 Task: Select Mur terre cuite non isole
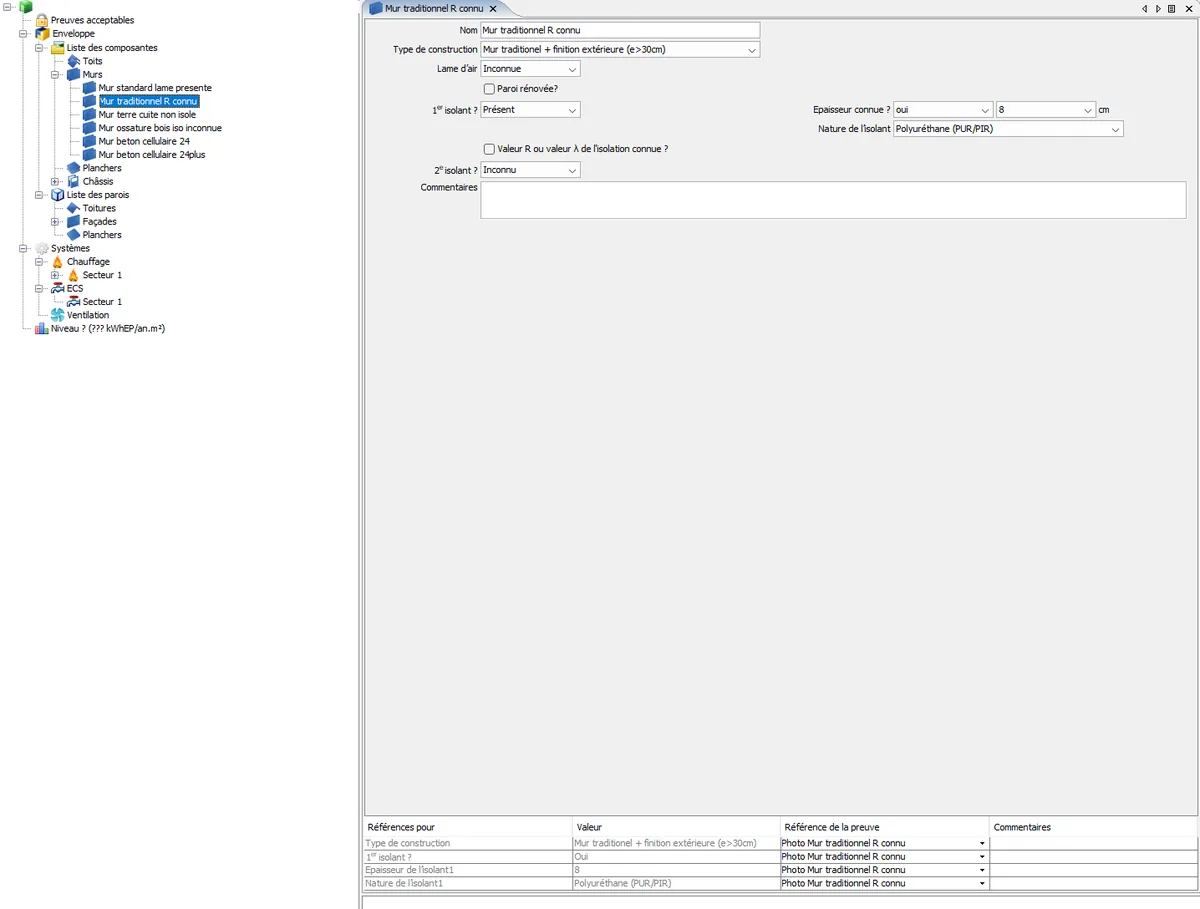pyautogui.click(x=147, y=115)
